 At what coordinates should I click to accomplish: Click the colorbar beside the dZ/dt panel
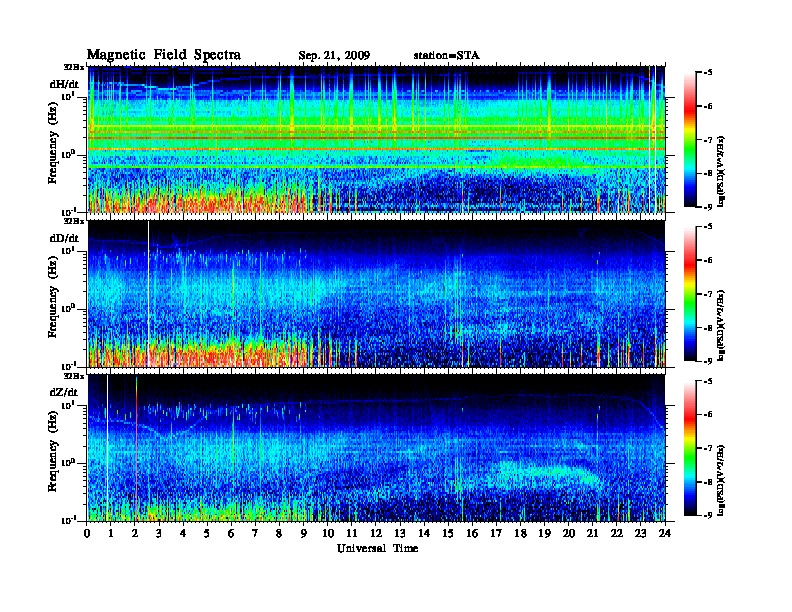coord(690,448)
